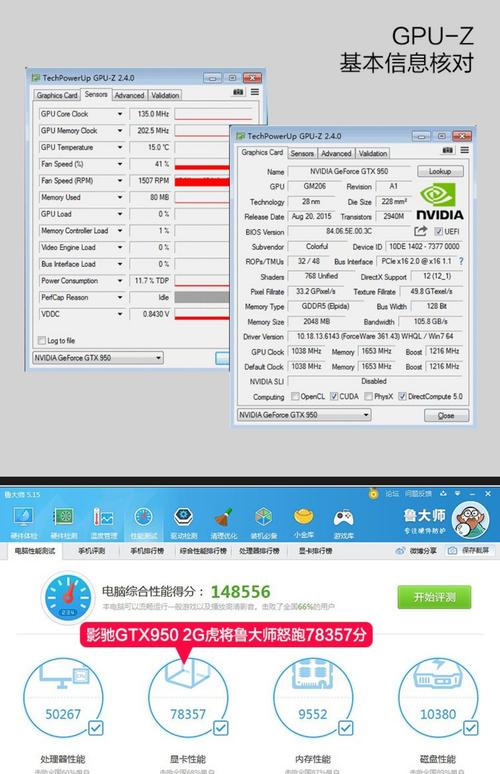The width and height of the screenshot is (500, 774).
Task: Select 电脑性能测试 tab
Action: point(34,551)
